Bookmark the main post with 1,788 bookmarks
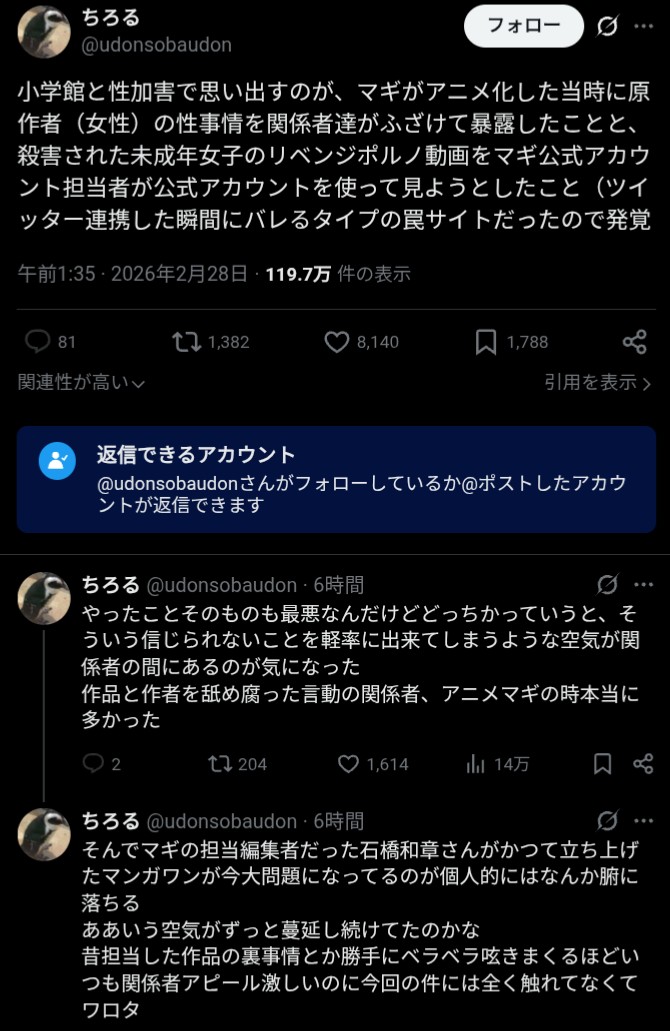The width and height of the screenshot is (670, 1031). pyautogui.click(x=486, y=342)
